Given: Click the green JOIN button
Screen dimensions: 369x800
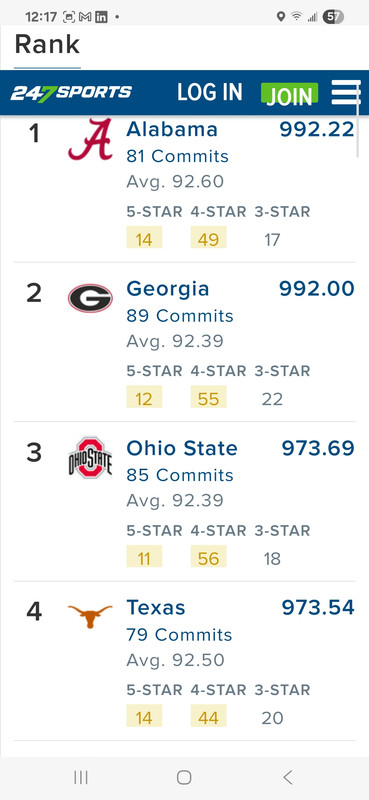Looking at the screenshot, I should [x=289, y=94].
